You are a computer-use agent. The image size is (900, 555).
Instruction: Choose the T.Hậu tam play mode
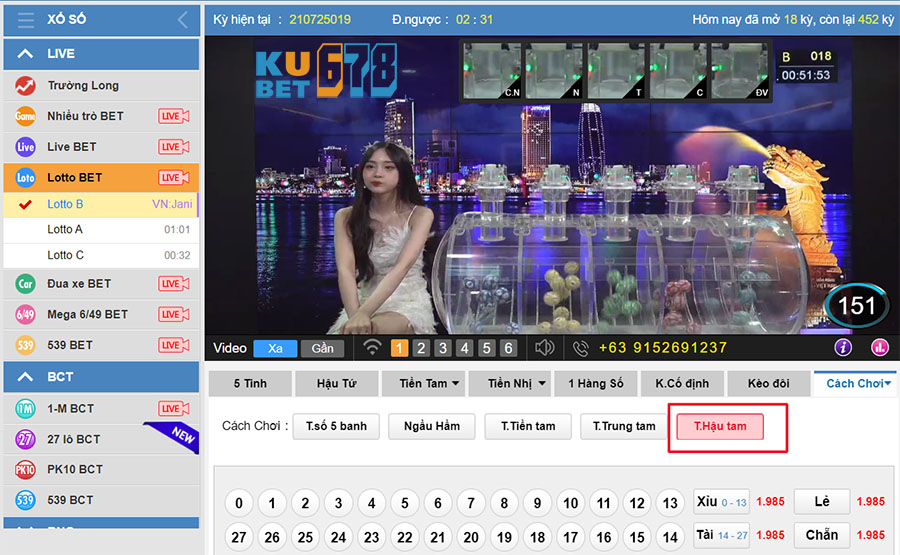click(x=720, y=426)
